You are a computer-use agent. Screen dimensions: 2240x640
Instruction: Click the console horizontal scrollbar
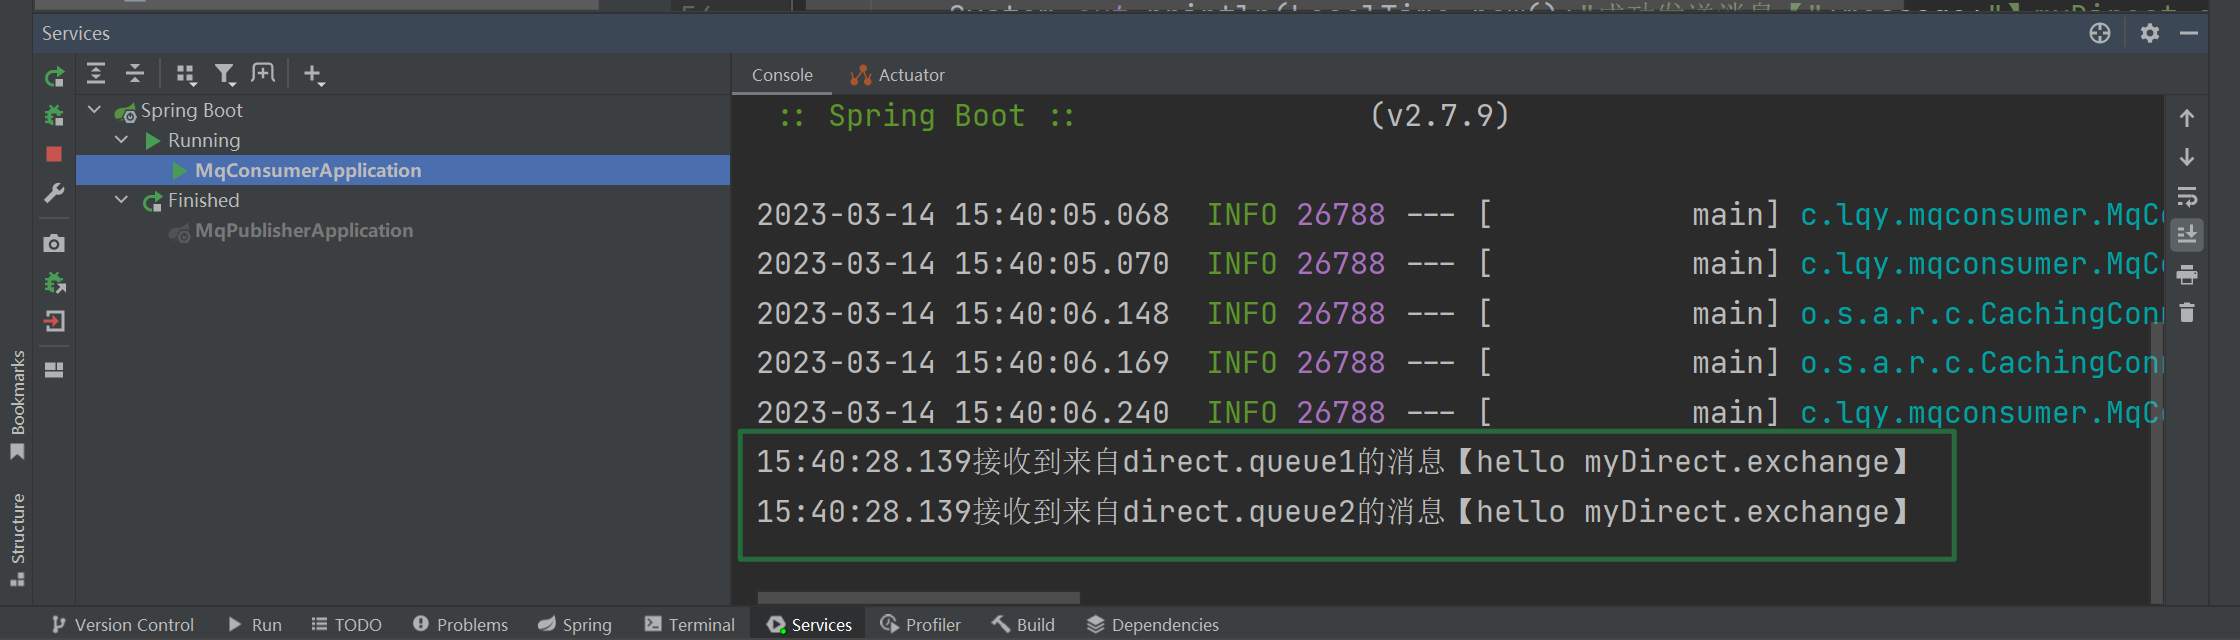(x=919, y=597)
